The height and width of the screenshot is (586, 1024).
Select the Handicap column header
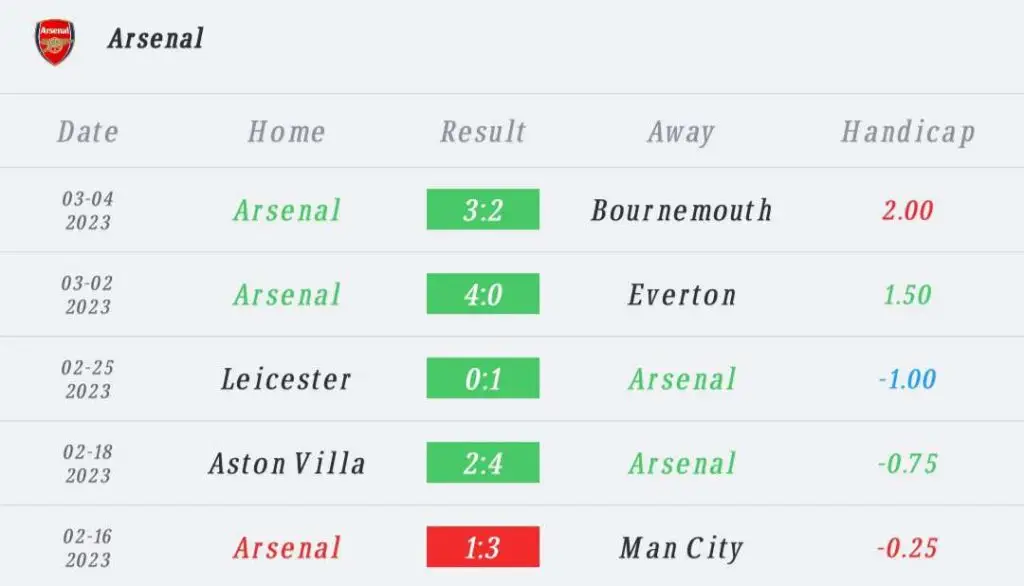pyautogui.click(x=908, y=132)
